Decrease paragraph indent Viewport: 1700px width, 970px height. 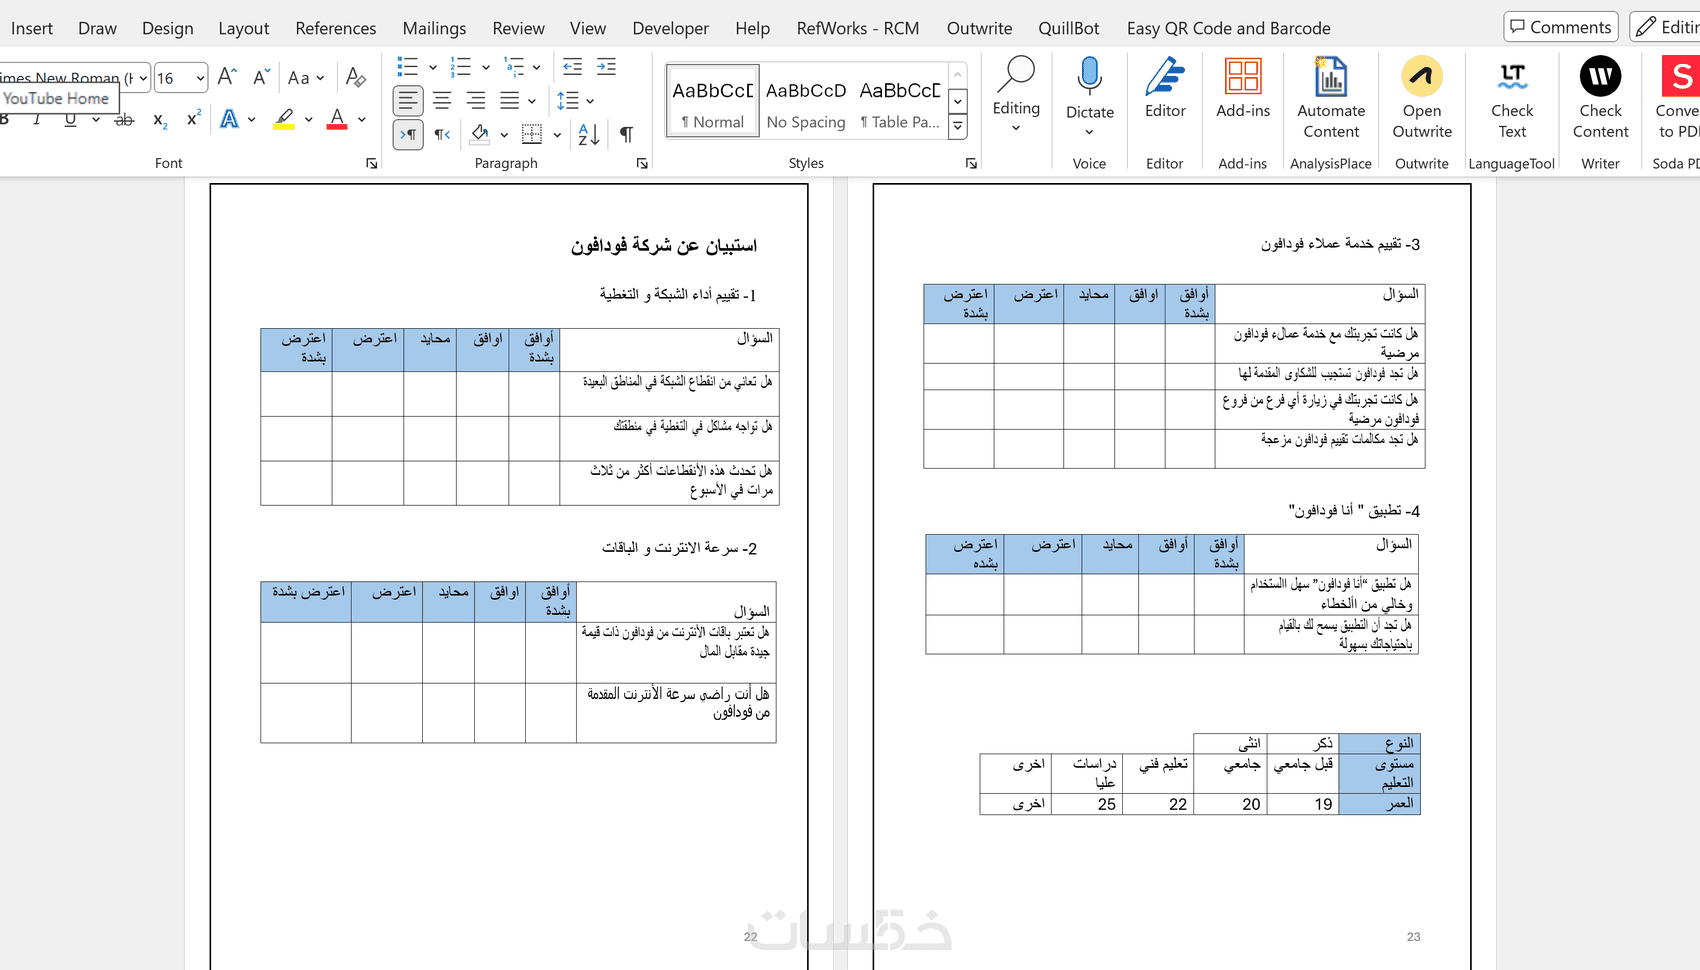pyautogui.click(x=572, y=67)
